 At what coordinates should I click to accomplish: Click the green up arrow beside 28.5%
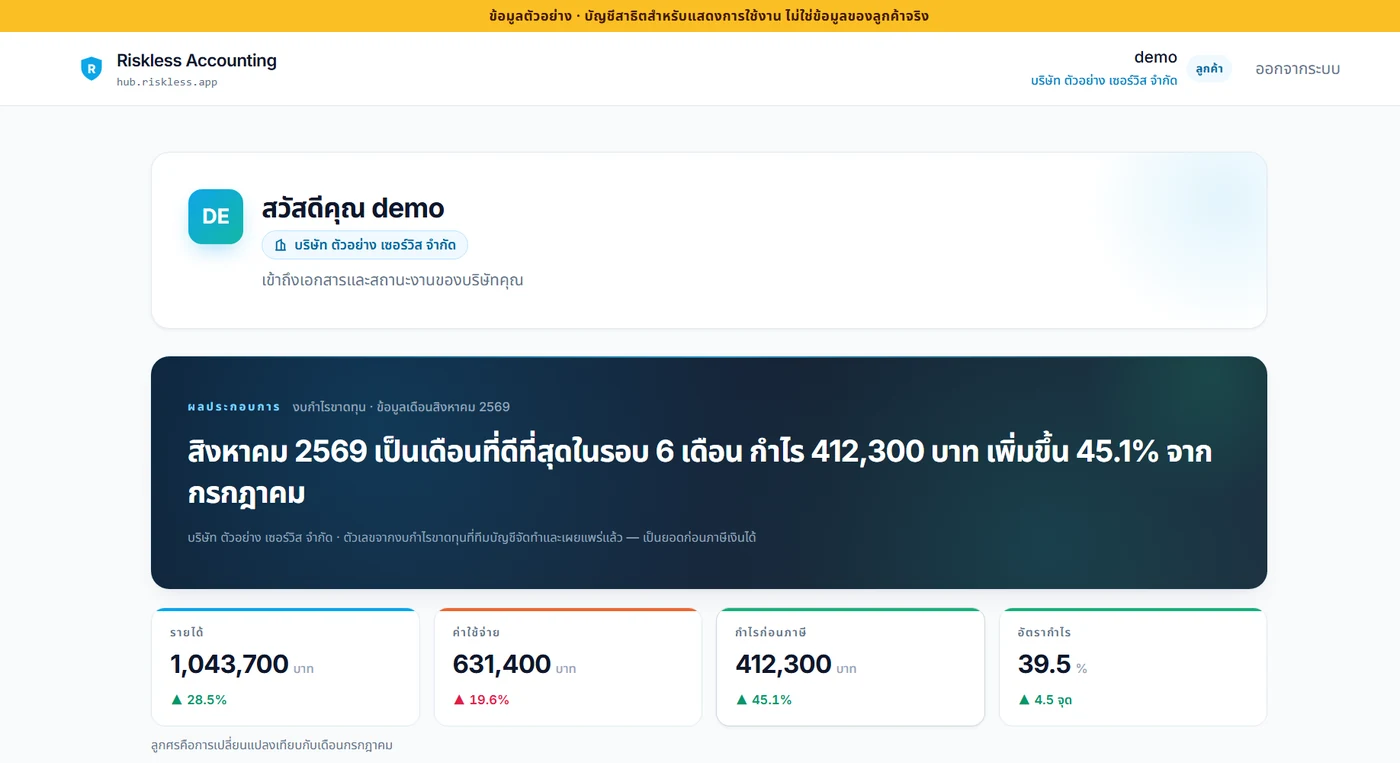(176, 700)
